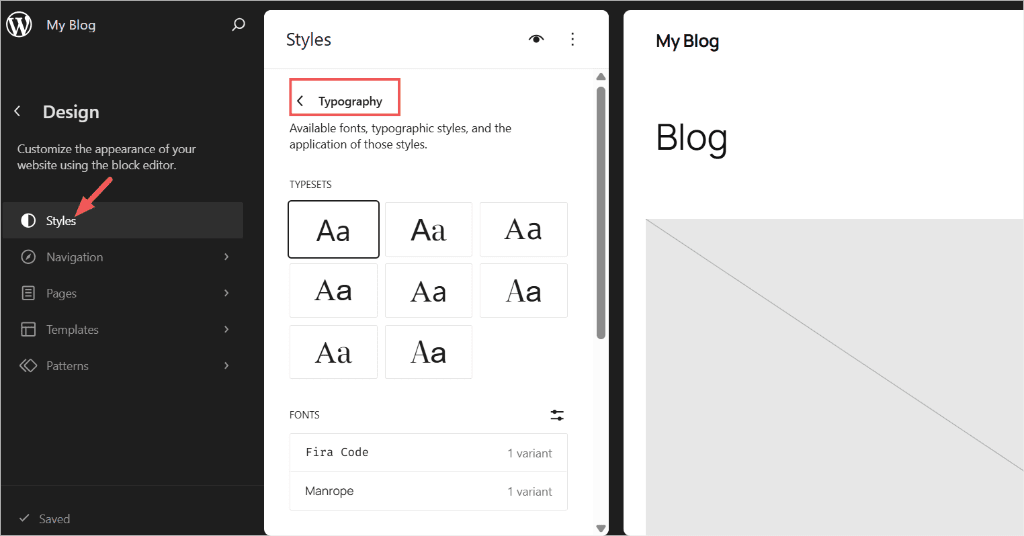1024x536 pixels.
Task: Select the first typeset in row two
Action: 334,291
